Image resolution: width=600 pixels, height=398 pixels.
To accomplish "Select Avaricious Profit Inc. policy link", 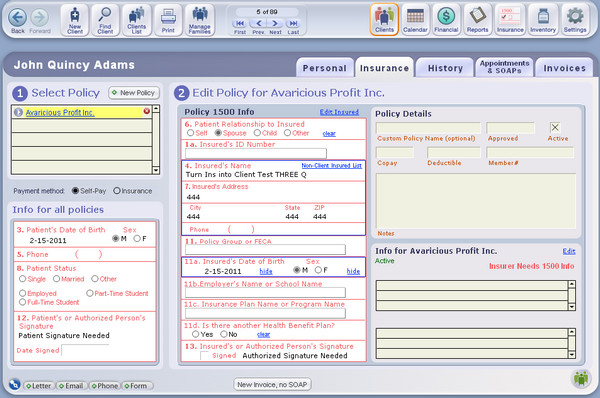I will click(60, 113).
